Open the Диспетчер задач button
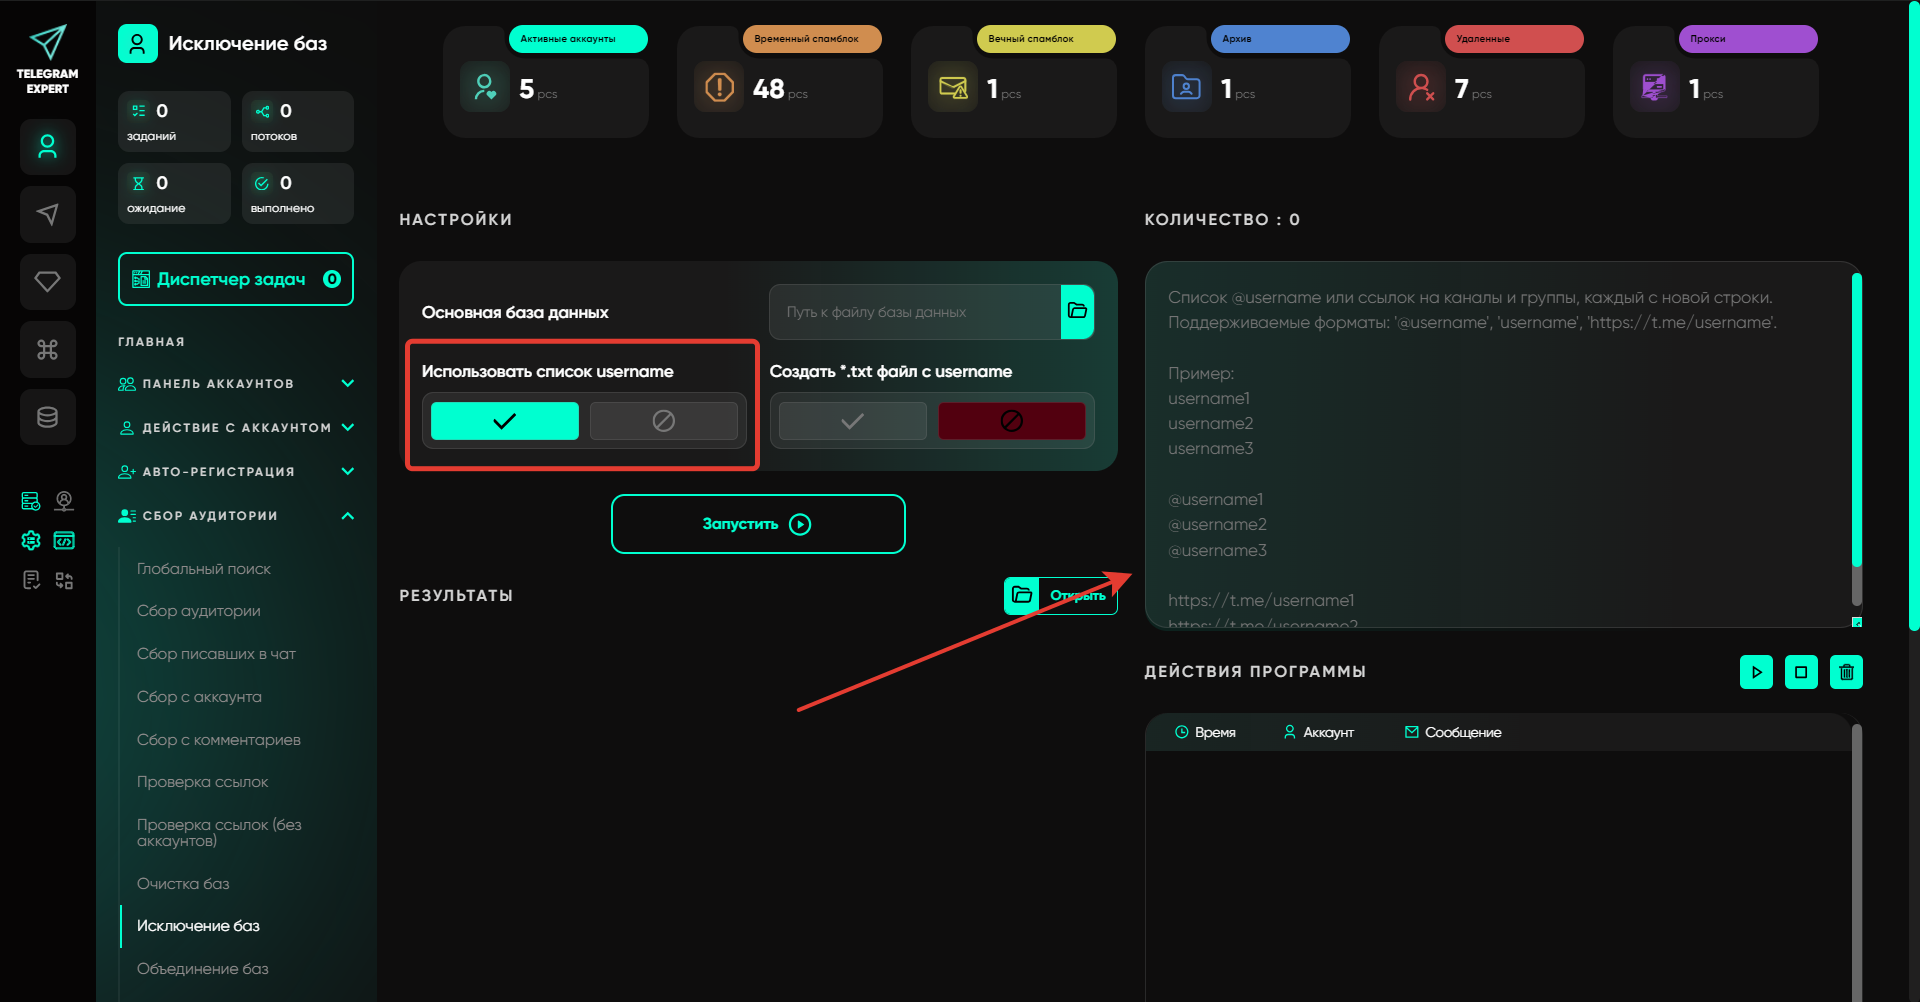1920x1002 pixels. (235, 279)
